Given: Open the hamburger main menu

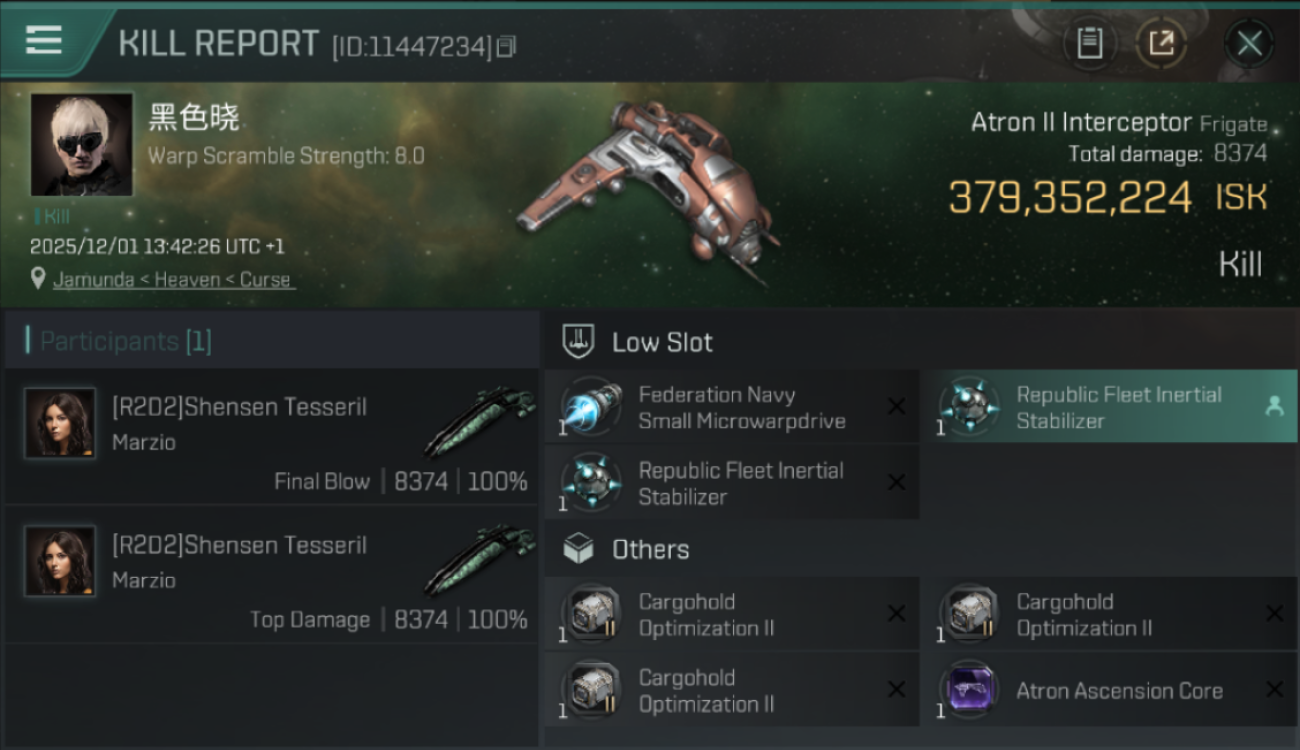Looking at the screenshot, I should 44,41.
